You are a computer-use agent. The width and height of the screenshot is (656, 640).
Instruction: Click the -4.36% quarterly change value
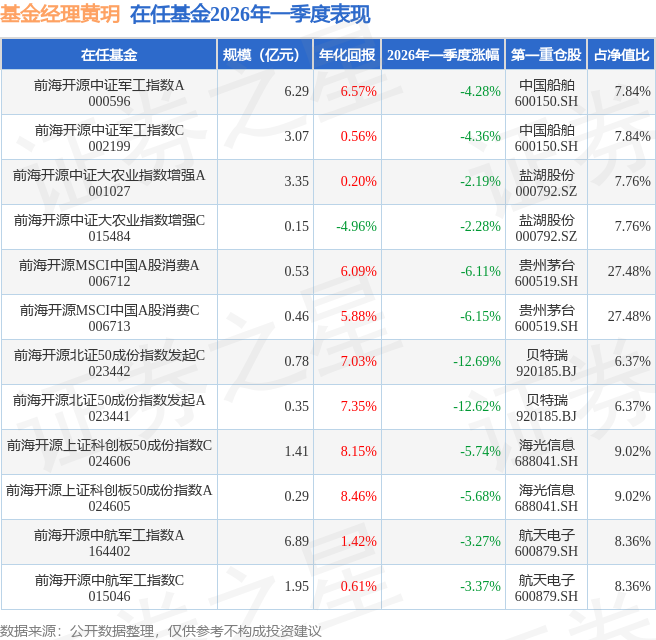click(x=480, y=136)
